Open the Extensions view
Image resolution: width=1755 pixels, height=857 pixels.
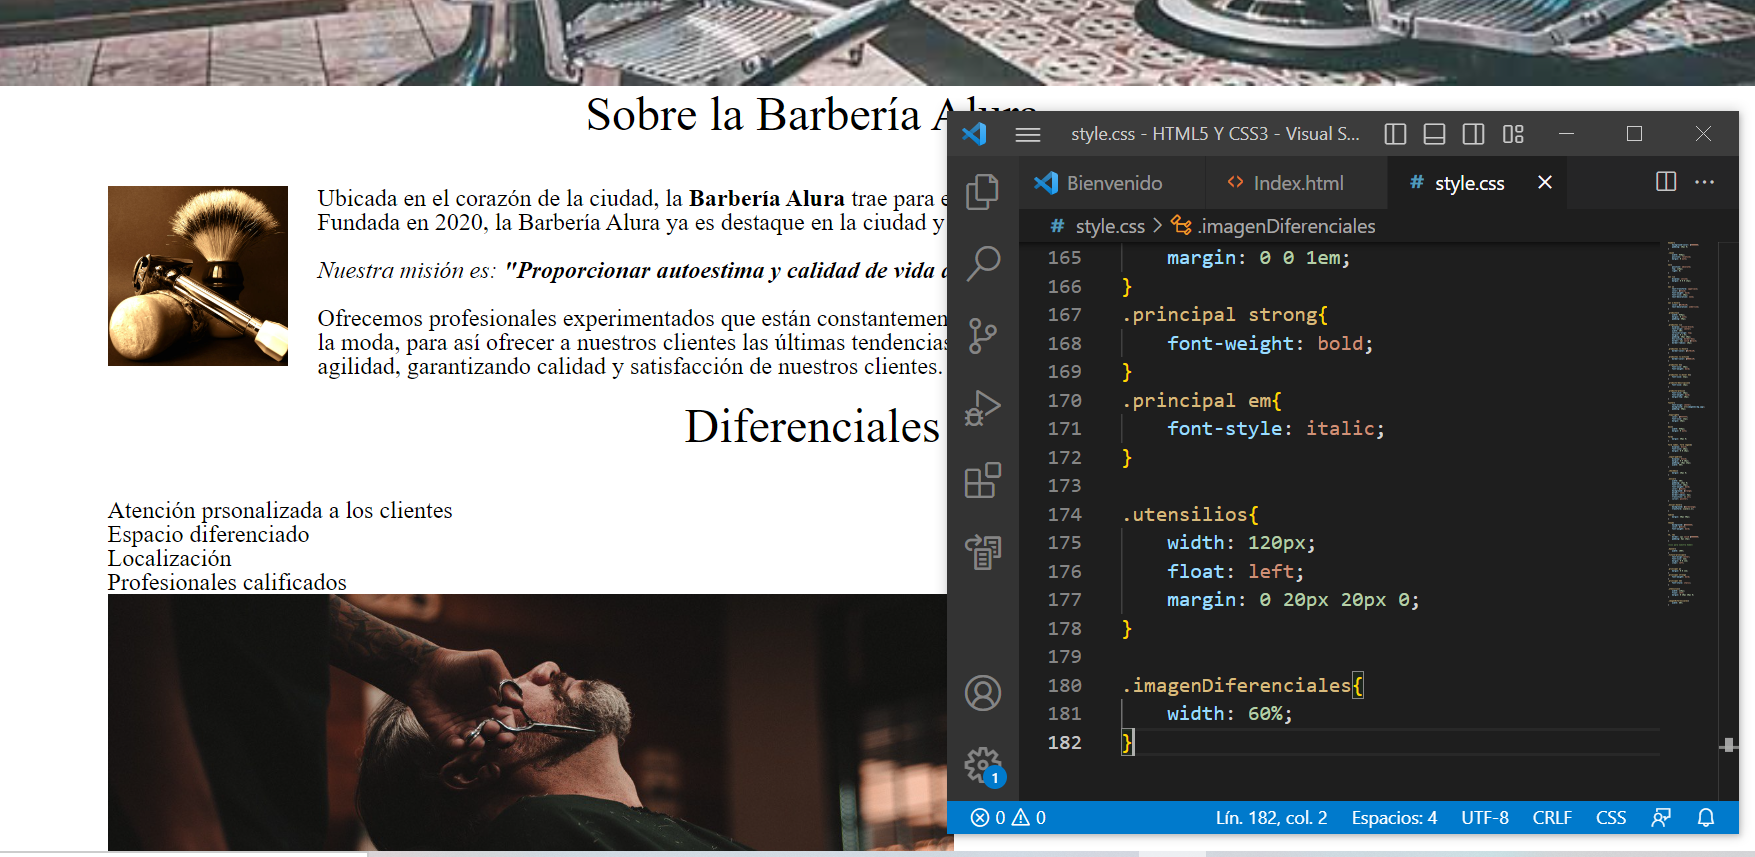tap(982, 480)
